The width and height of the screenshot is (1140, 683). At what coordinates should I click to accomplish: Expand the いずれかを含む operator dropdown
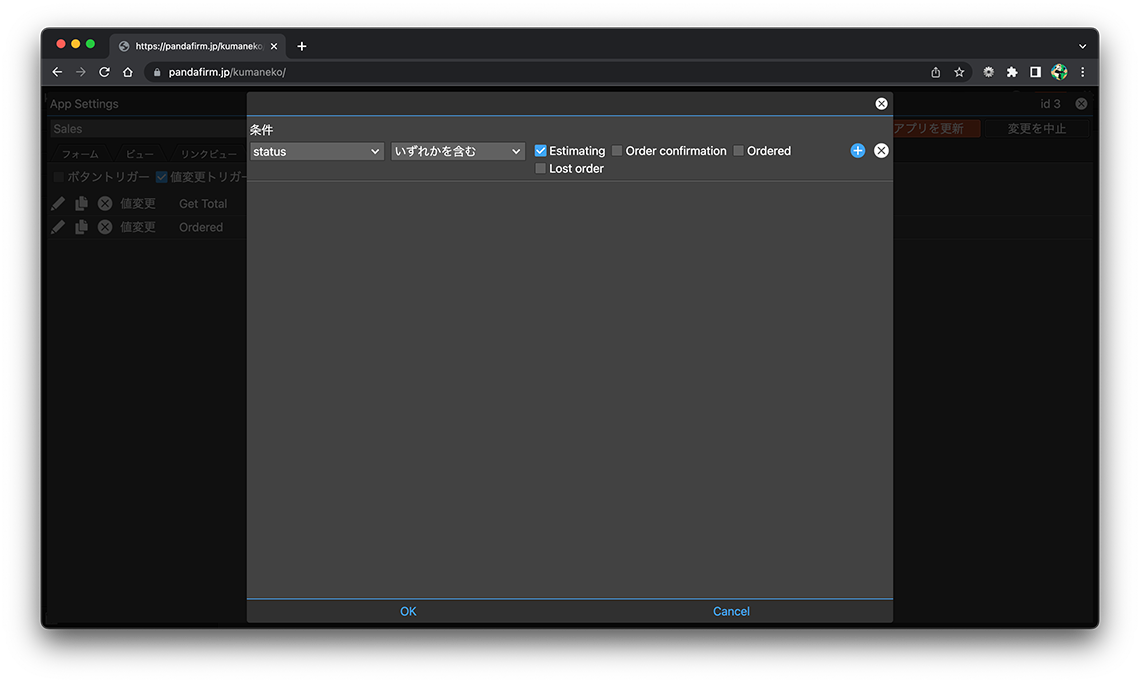tap(458, 151)
